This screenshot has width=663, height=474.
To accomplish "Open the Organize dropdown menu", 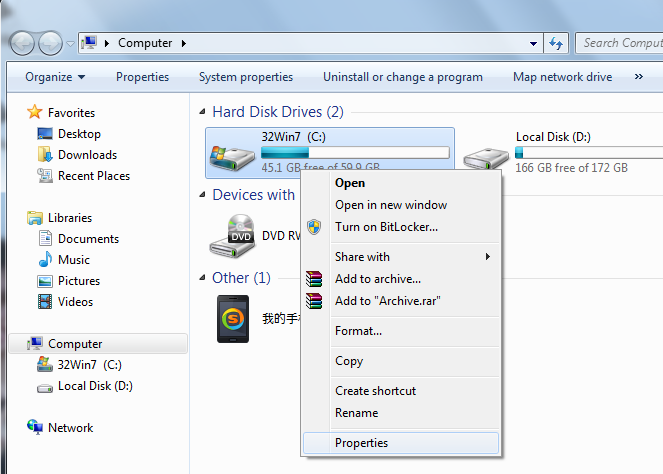I will point(55,77).
